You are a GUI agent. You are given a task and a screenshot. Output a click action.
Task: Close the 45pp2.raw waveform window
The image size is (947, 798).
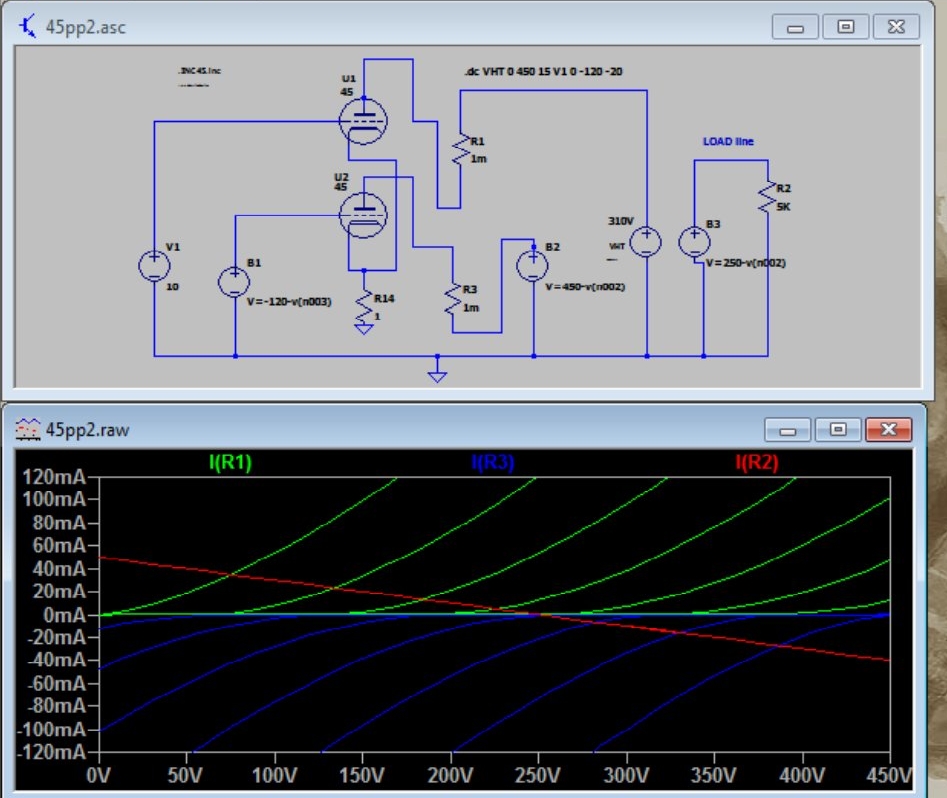click(x=888, y=430)
